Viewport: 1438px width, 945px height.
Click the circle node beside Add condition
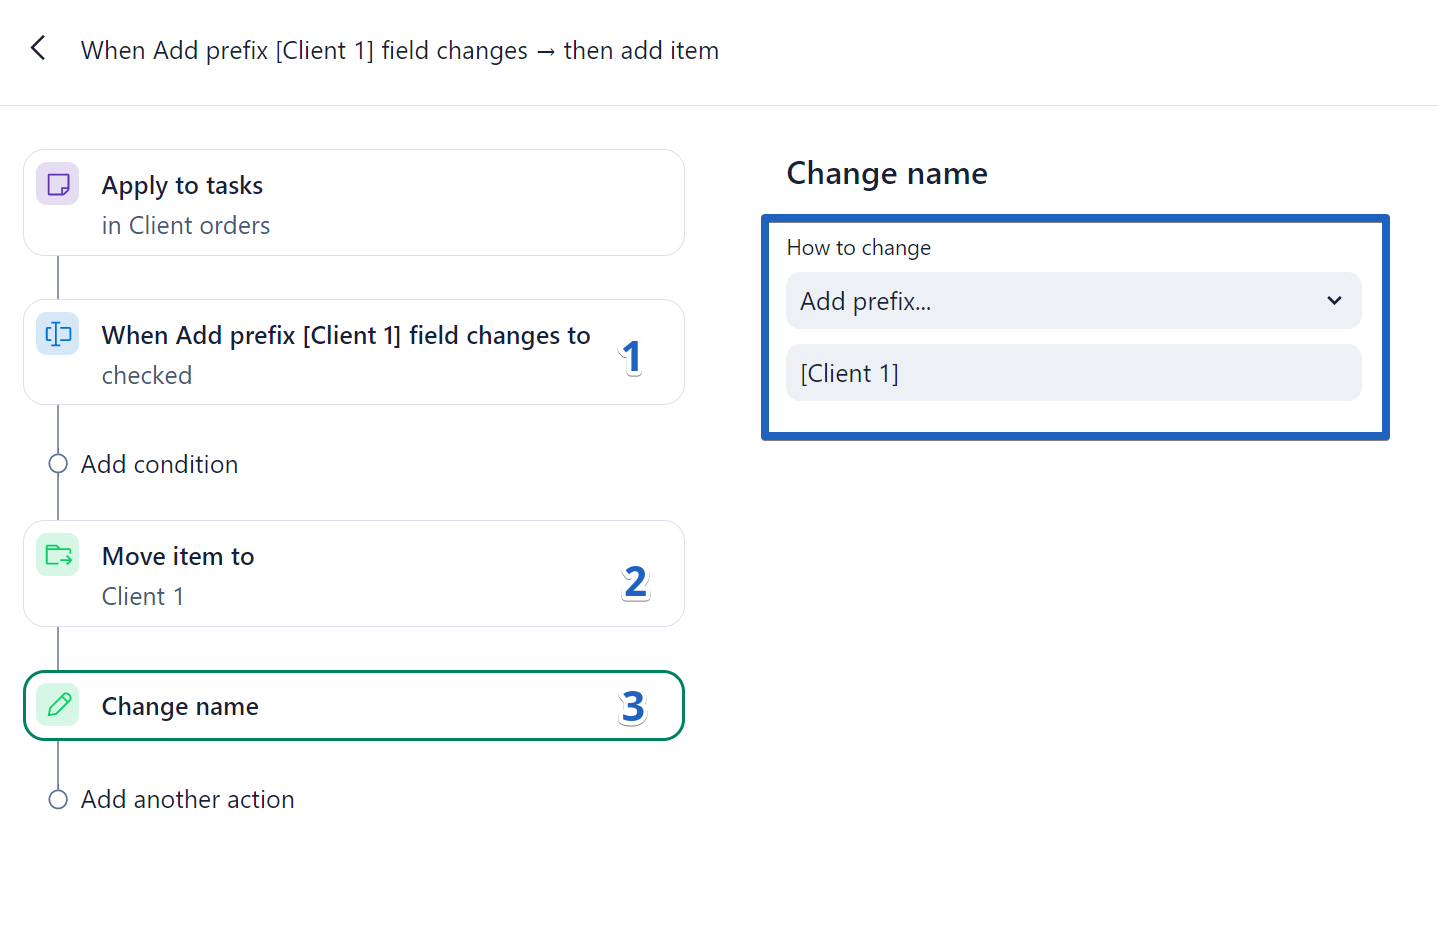pos(58,464)
